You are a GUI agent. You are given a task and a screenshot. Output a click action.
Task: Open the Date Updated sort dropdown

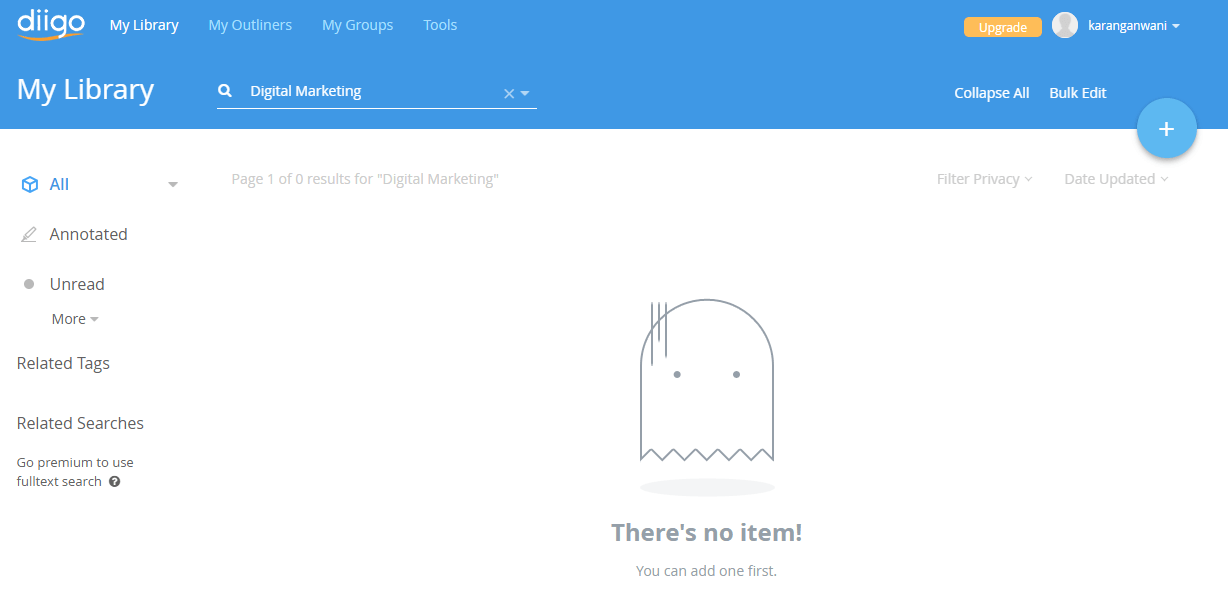(1115, 179)
